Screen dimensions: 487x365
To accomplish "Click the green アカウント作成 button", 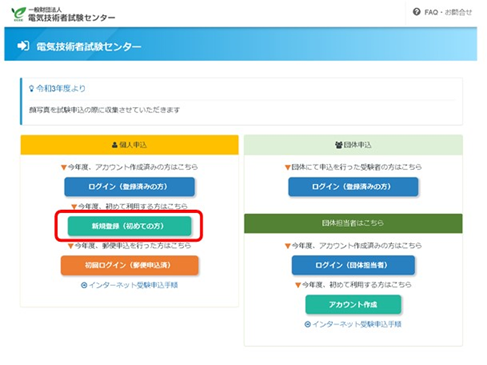I will click(353, 304).
